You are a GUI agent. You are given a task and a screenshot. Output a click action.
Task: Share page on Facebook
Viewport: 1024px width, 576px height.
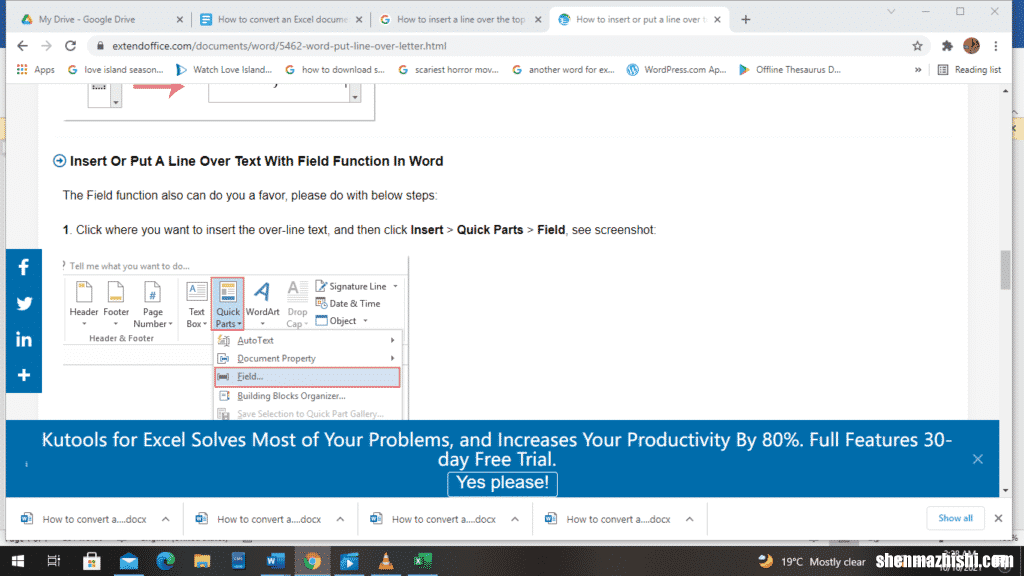pos(24,267)
